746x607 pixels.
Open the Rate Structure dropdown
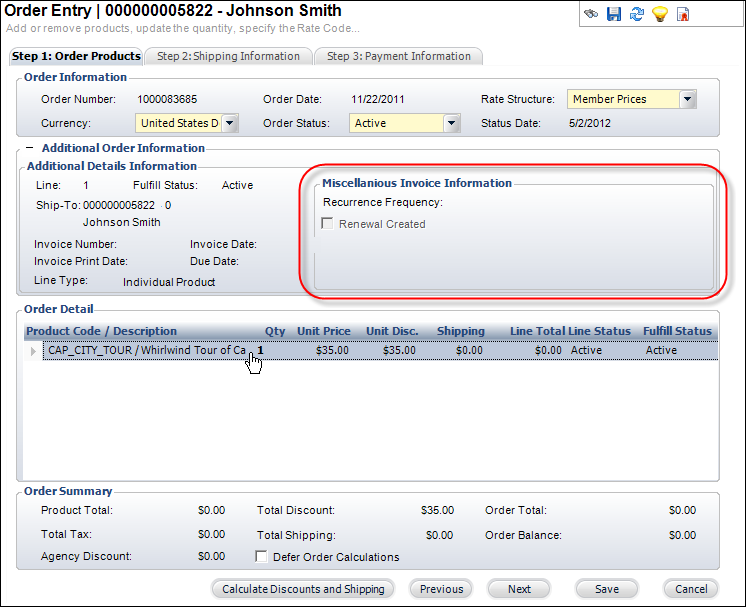pos(687,99)
